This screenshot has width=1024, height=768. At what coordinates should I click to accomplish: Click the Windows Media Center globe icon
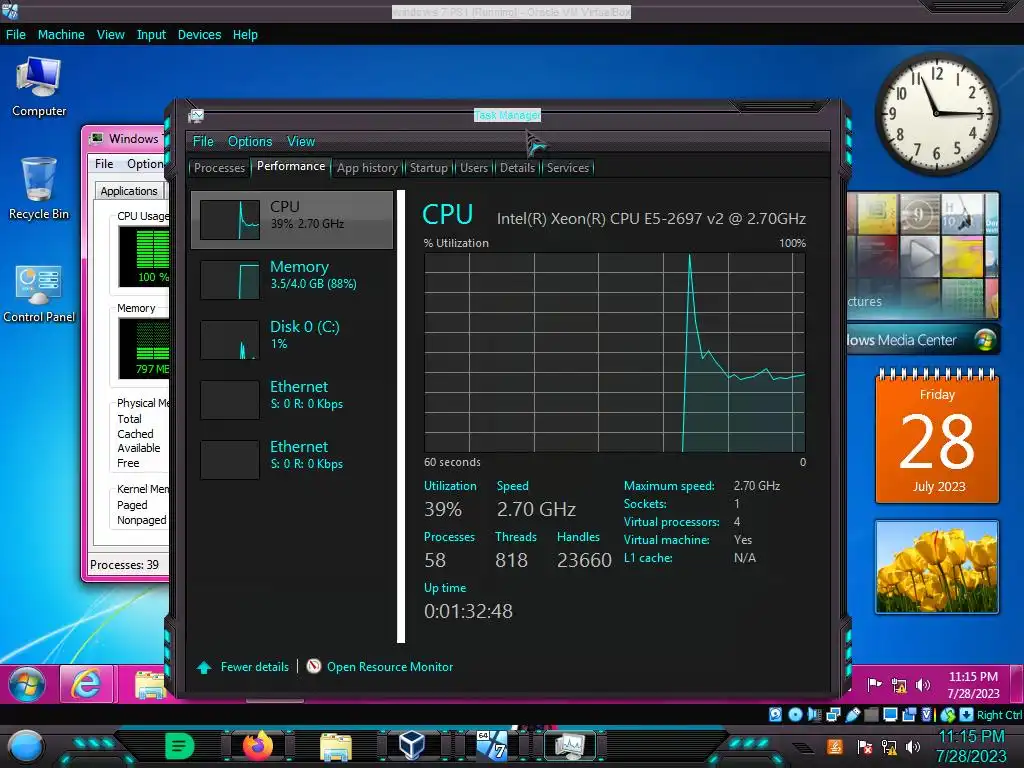point(984,340)
